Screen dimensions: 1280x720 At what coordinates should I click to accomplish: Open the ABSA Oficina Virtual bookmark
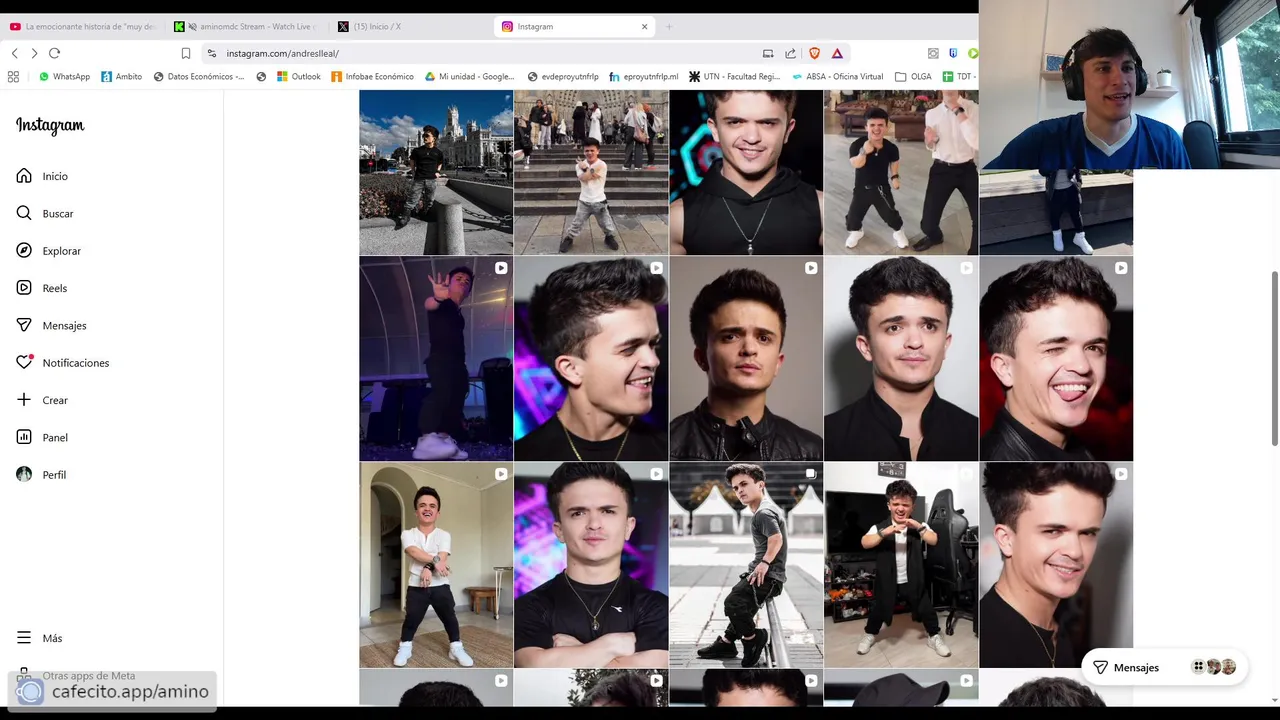click(838, 76)
